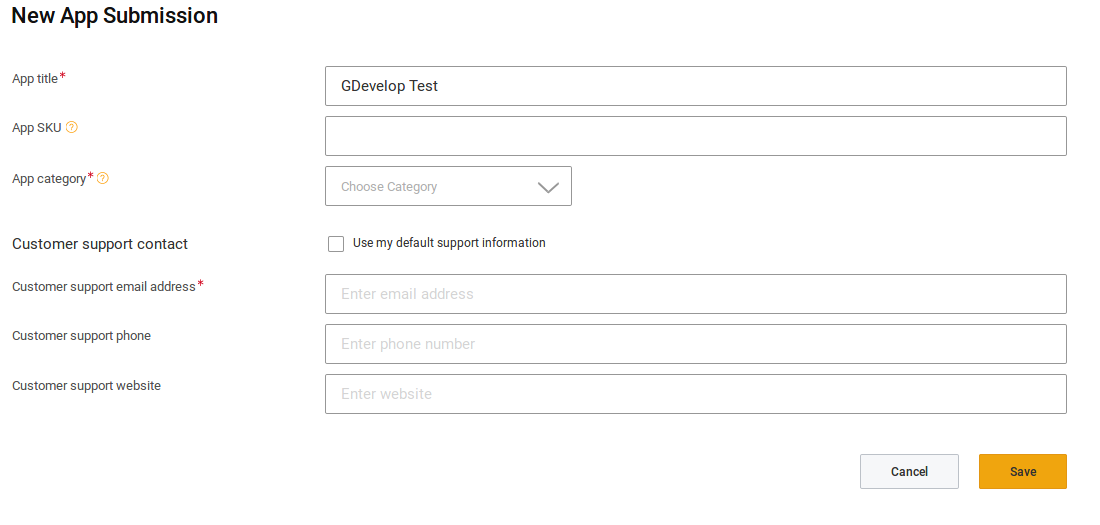Viewport: 1100px width, 525px height.
Task: Select the Enter email address field
Action: coord(695,294)
